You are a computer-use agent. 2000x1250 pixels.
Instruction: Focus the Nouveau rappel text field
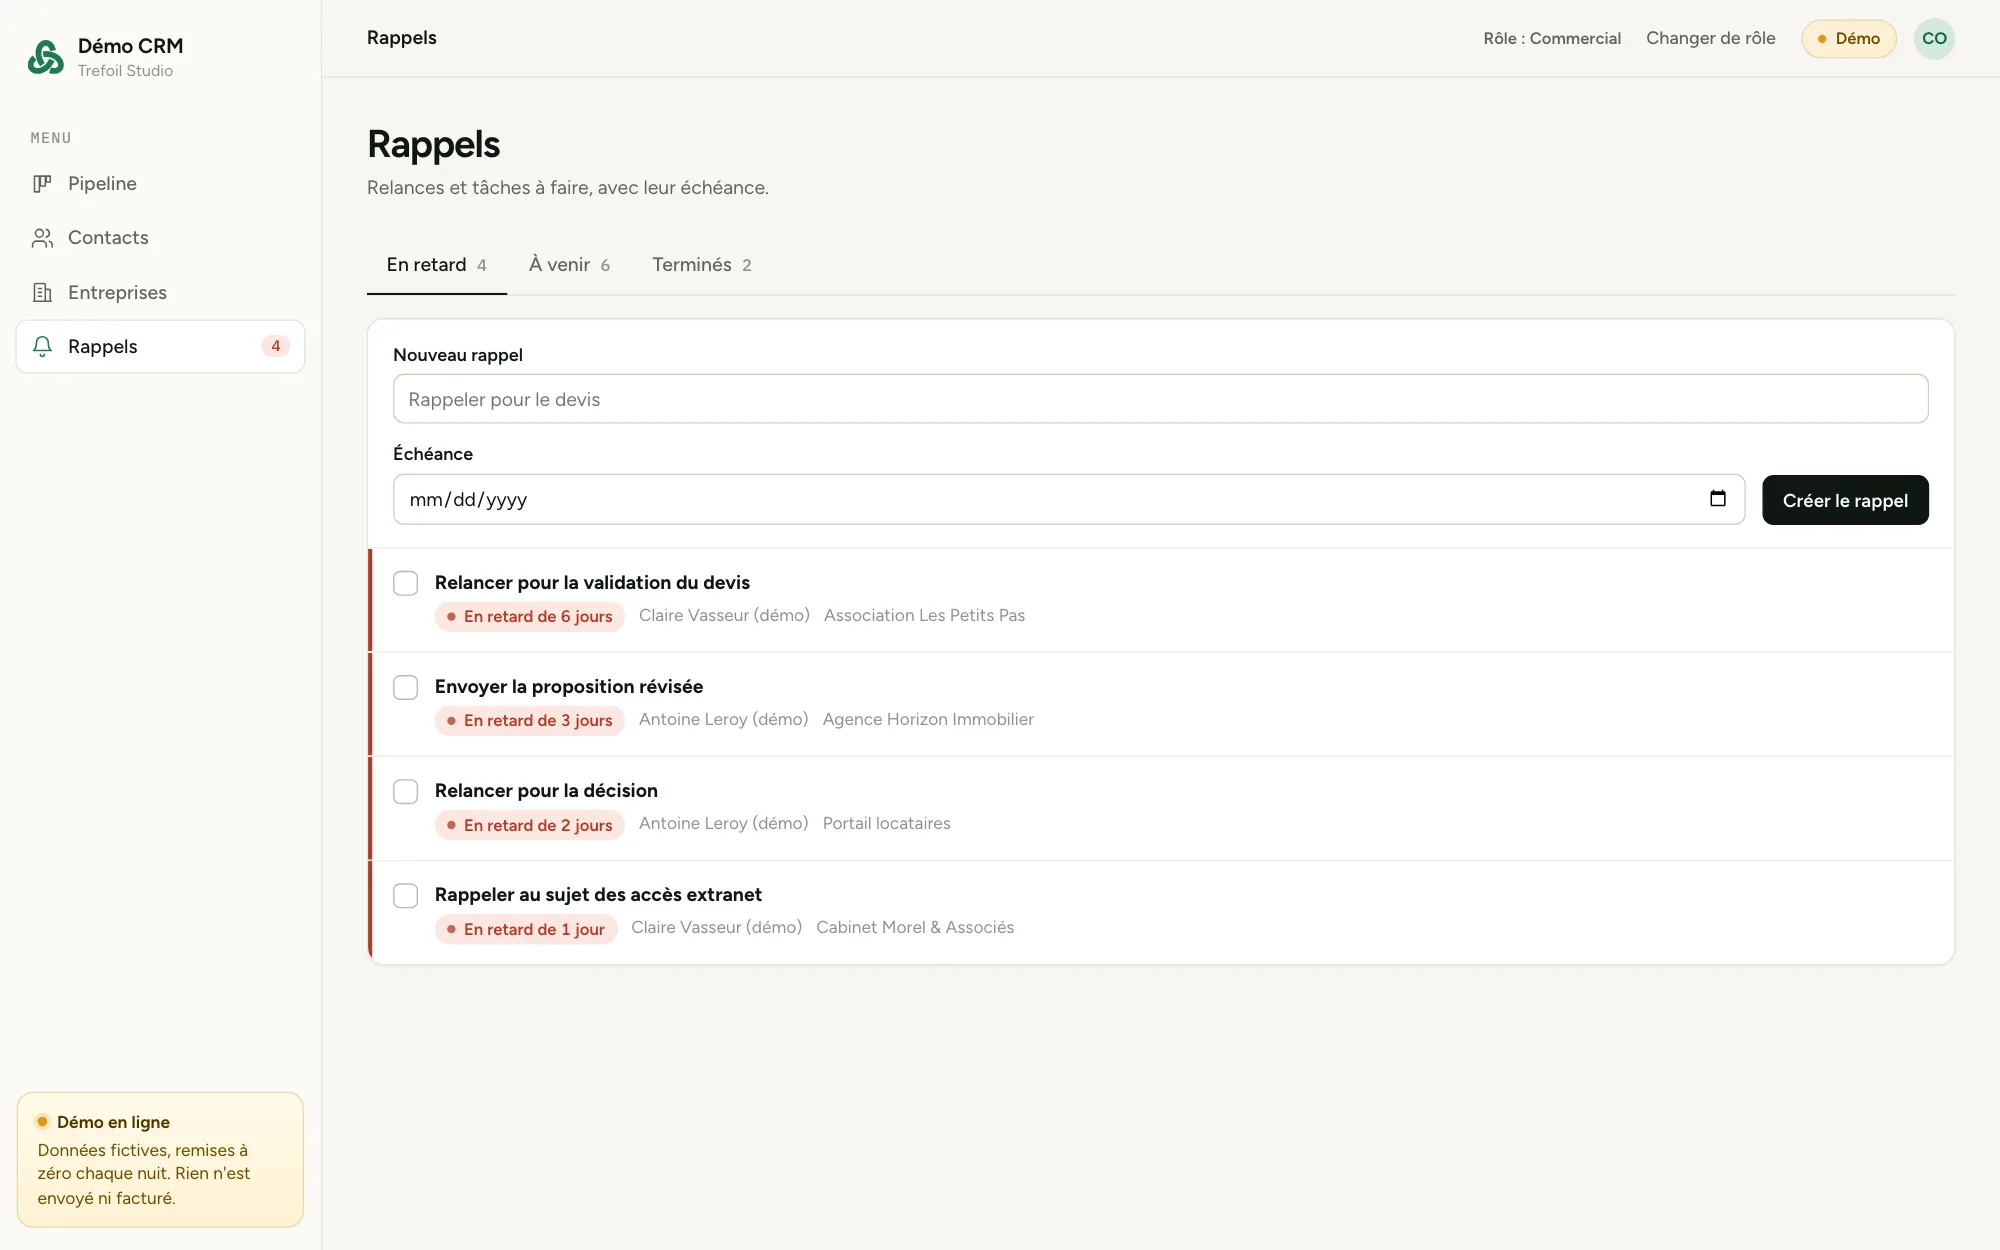pyautogui.click(x=1160, y=399)
